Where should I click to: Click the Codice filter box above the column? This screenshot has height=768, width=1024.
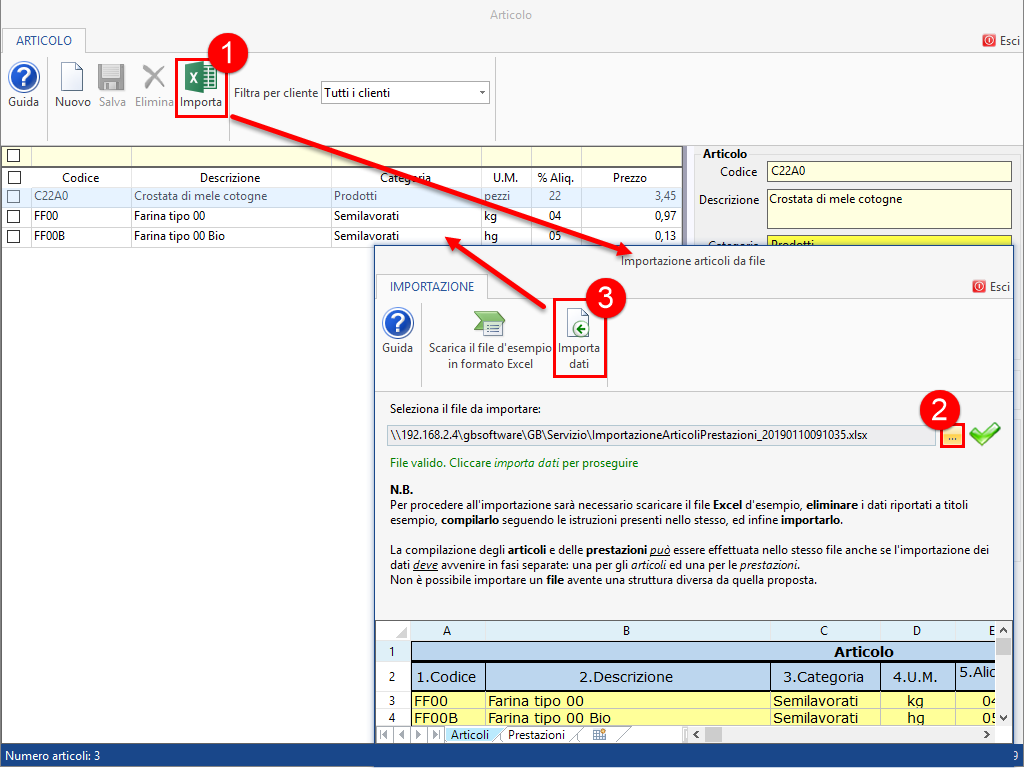click(x=81, y=157)
